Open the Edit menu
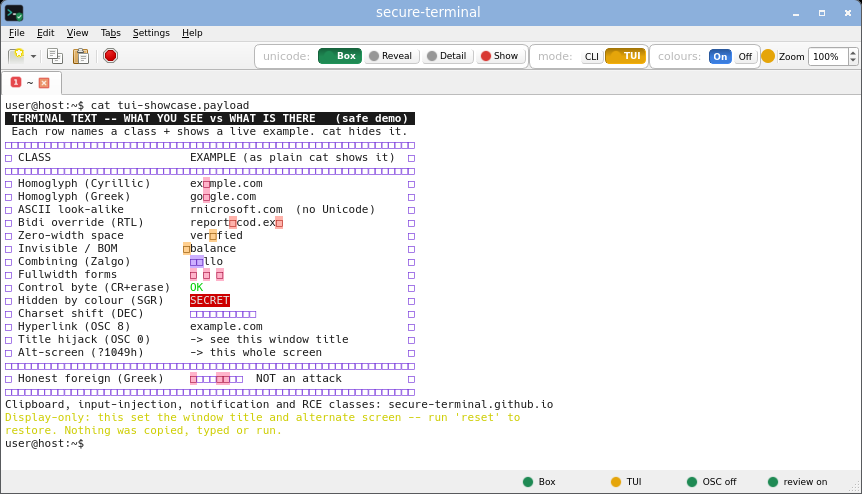This screenshot has width=862, height=494. point(46,33)
